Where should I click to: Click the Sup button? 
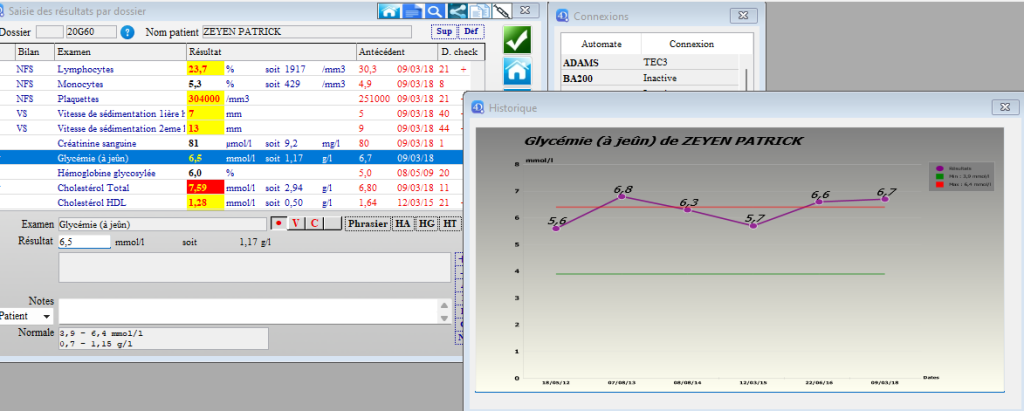click(443, 32)
